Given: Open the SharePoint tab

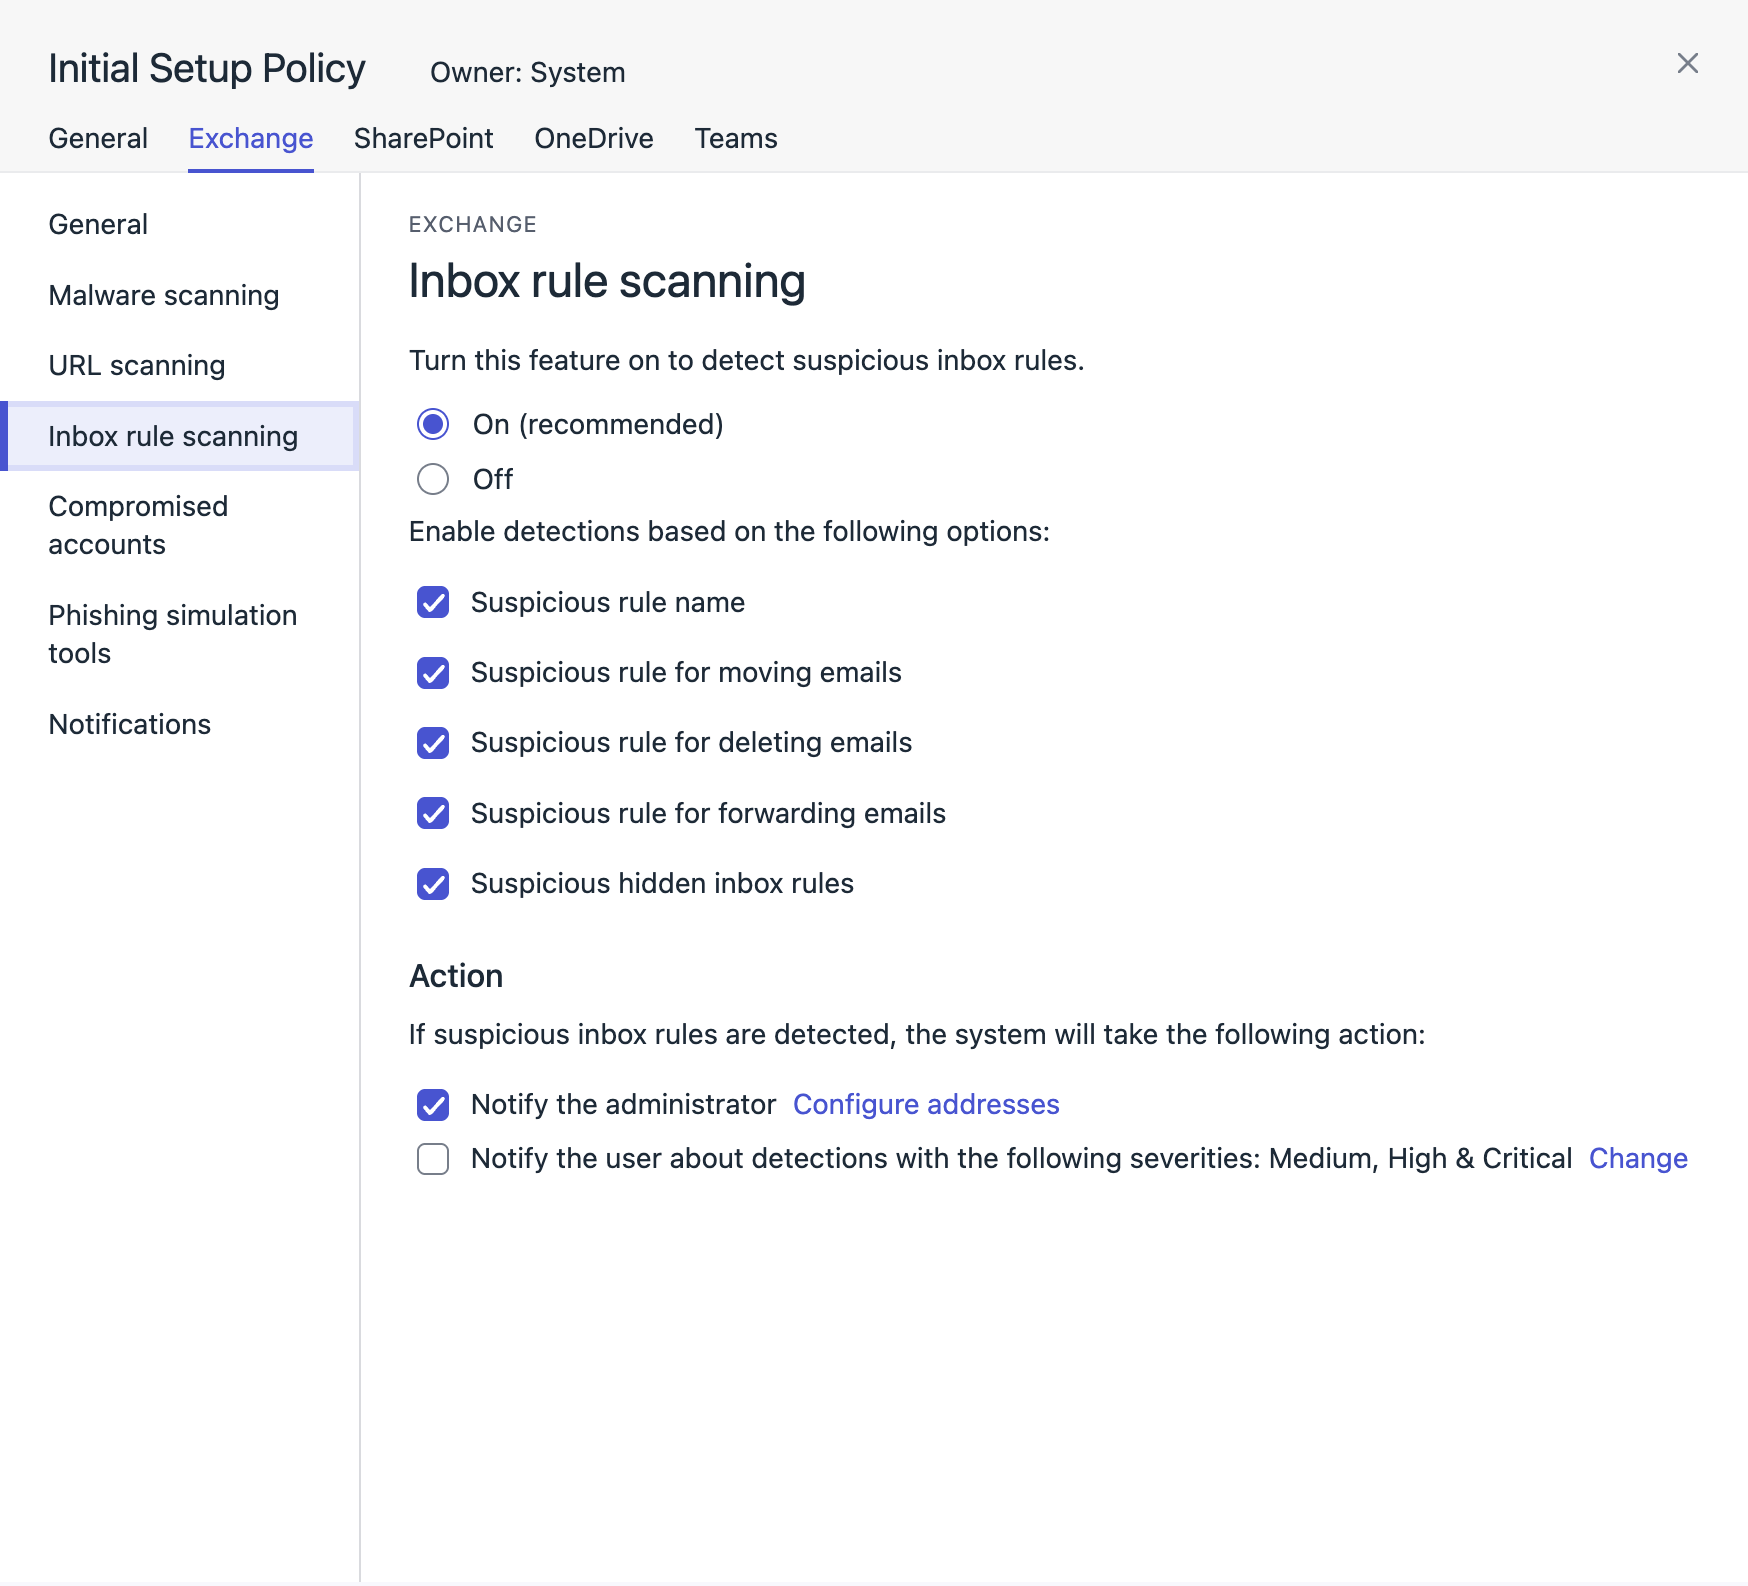Looking at the screenshot, I should click(423, 138).
